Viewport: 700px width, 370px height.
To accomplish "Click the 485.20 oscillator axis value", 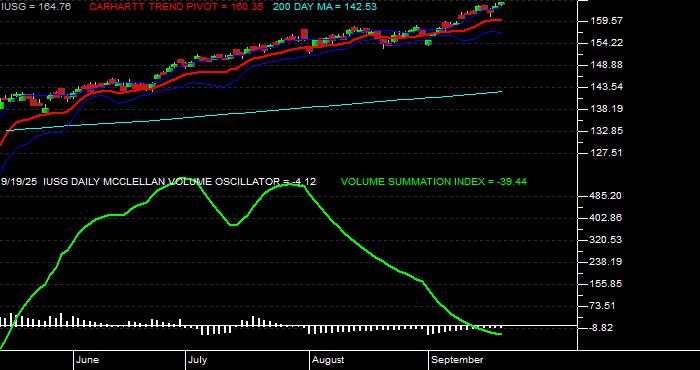I will click(x=606, y=196).
